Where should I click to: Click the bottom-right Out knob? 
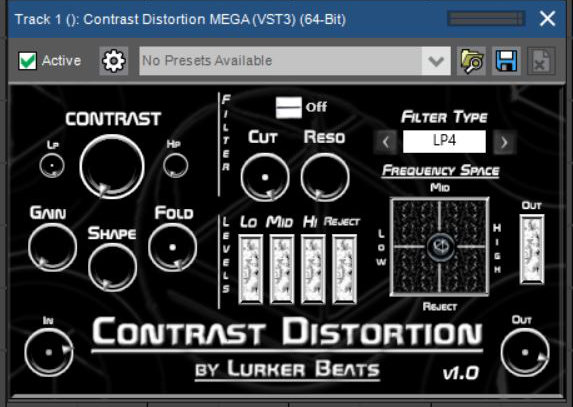coord(525,352)
